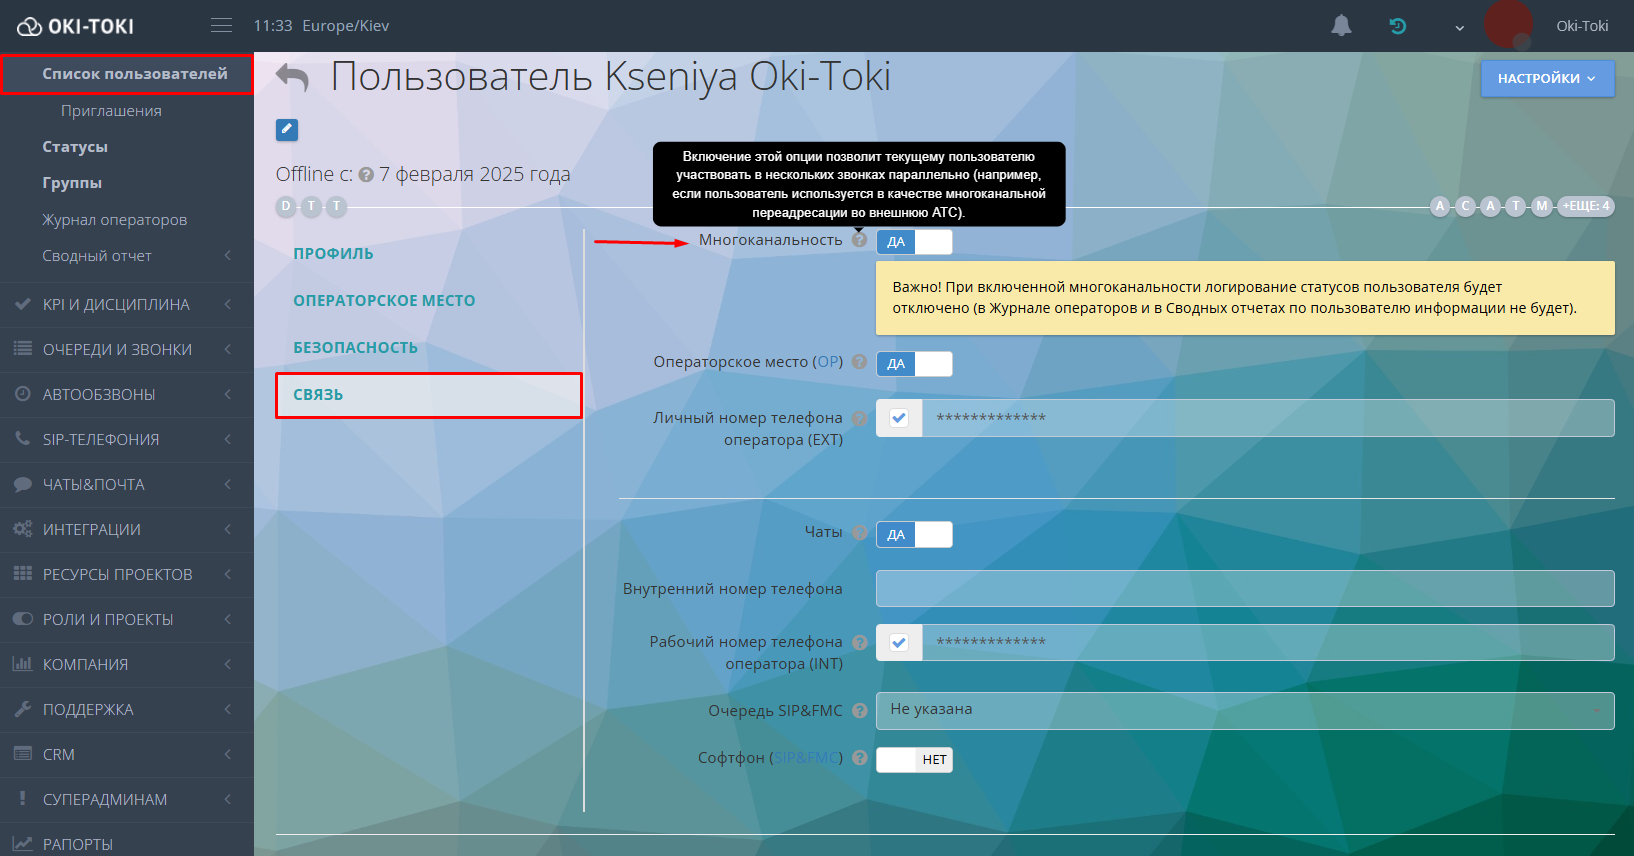Expand the SIP-телефония section arrow
Viewport: 1634px width, 856px height.
click(228, 439)
